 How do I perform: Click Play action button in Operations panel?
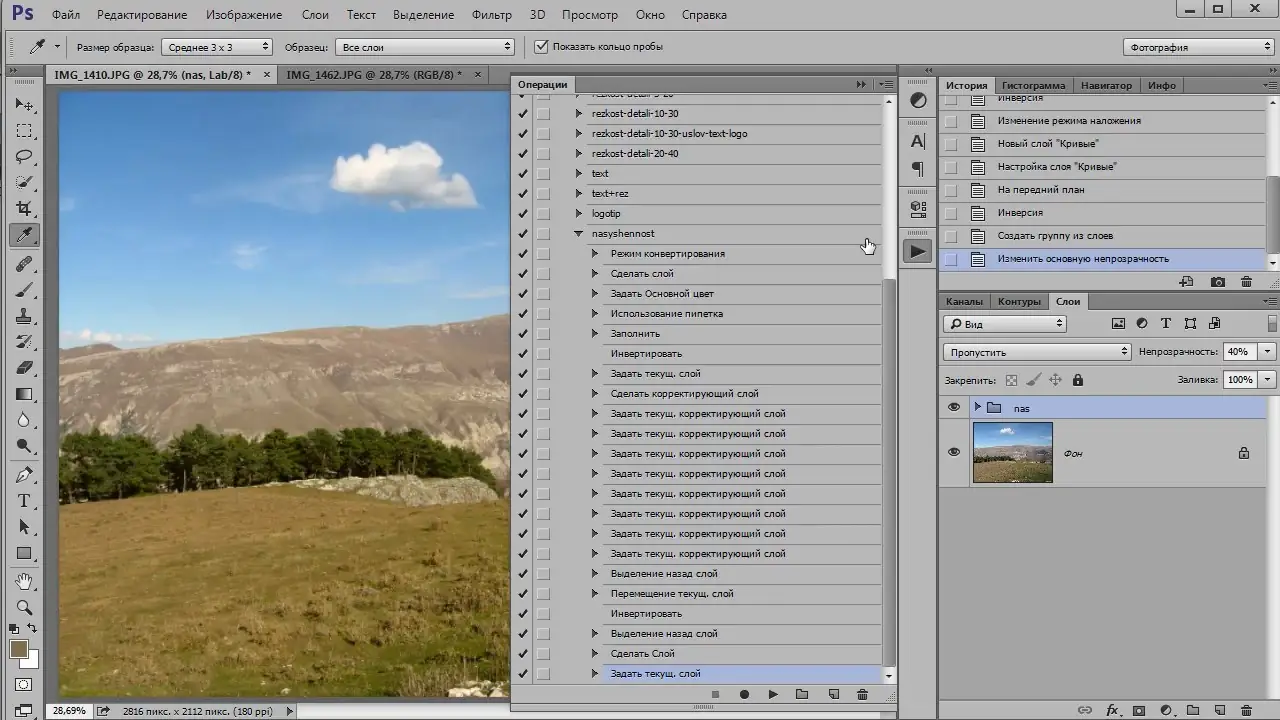pyautogui.click(x=773, y=694)
